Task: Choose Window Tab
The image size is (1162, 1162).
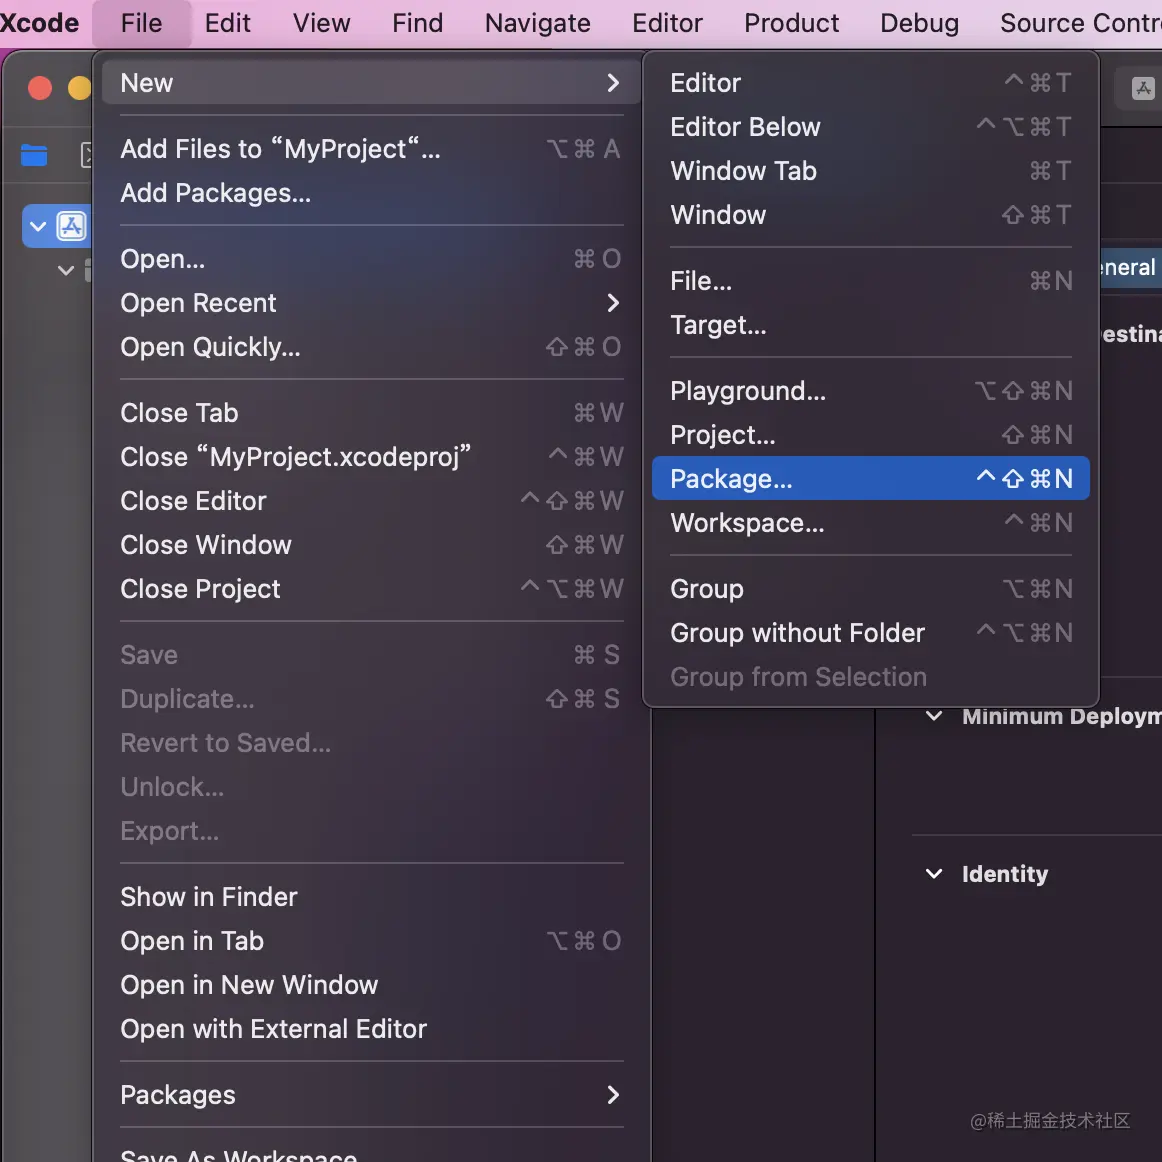Action: 871,170
